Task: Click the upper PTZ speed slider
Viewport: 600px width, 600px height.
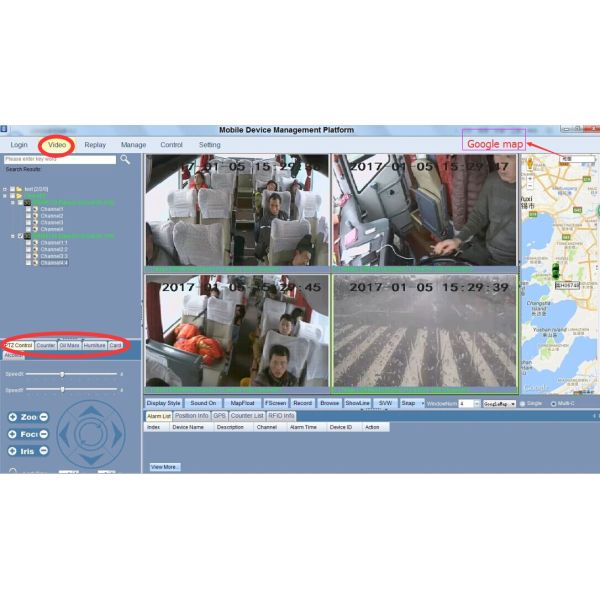Action: click(62, 374)
